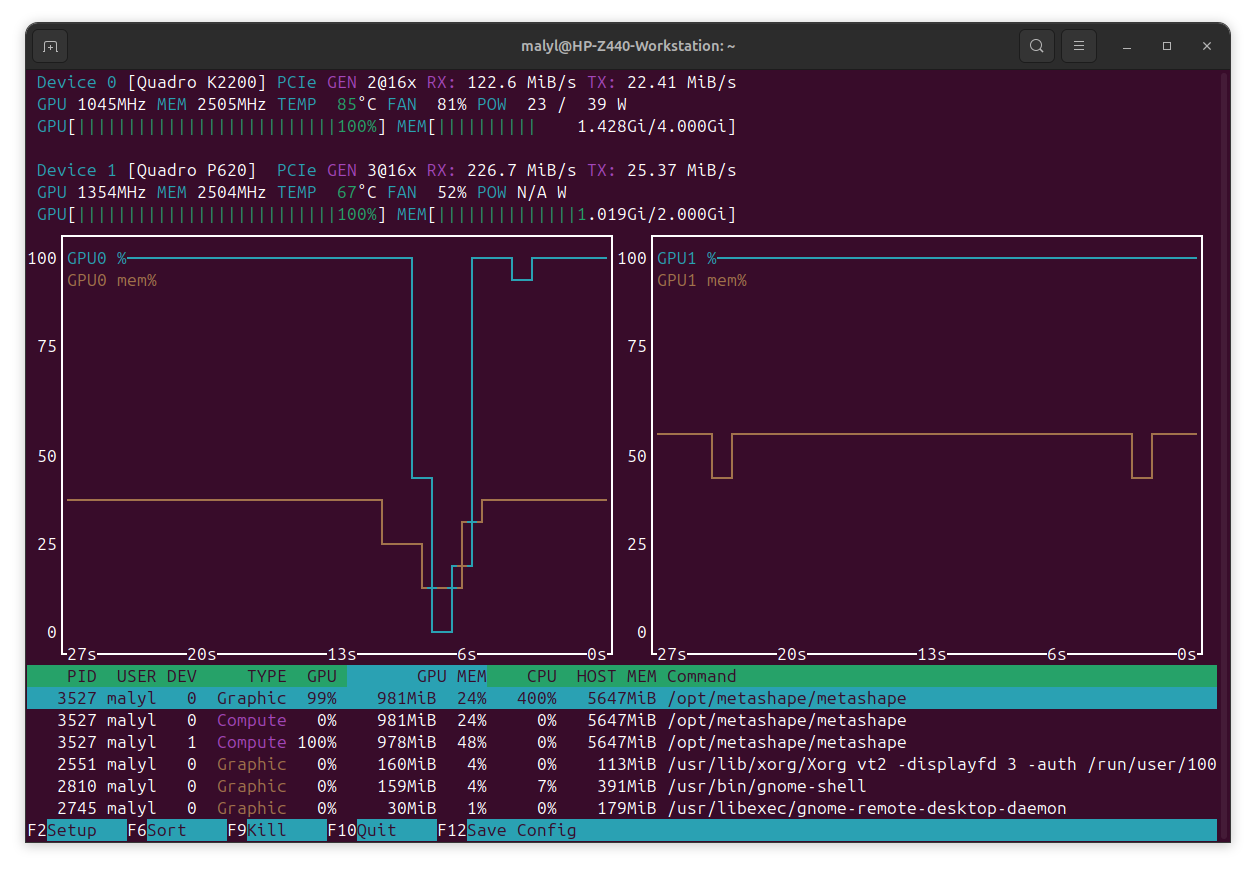Click the Command column header
1256x871 pixels.
pos(702,676)
